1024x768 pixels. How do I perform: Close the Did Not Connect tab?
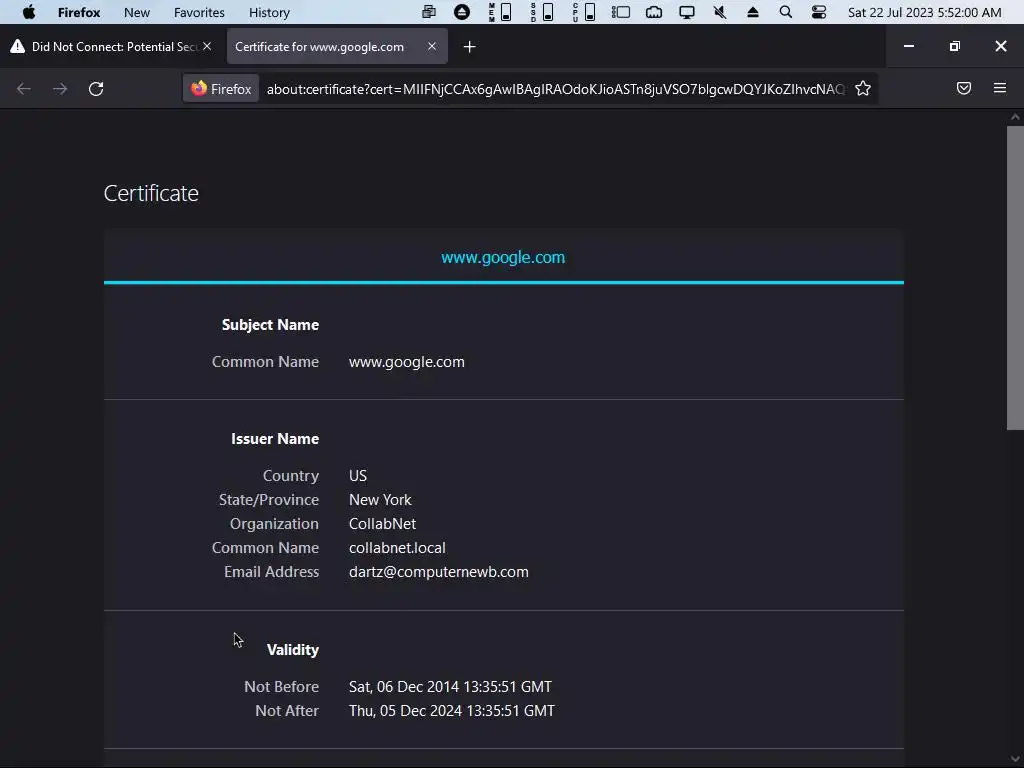pos(207,46)
